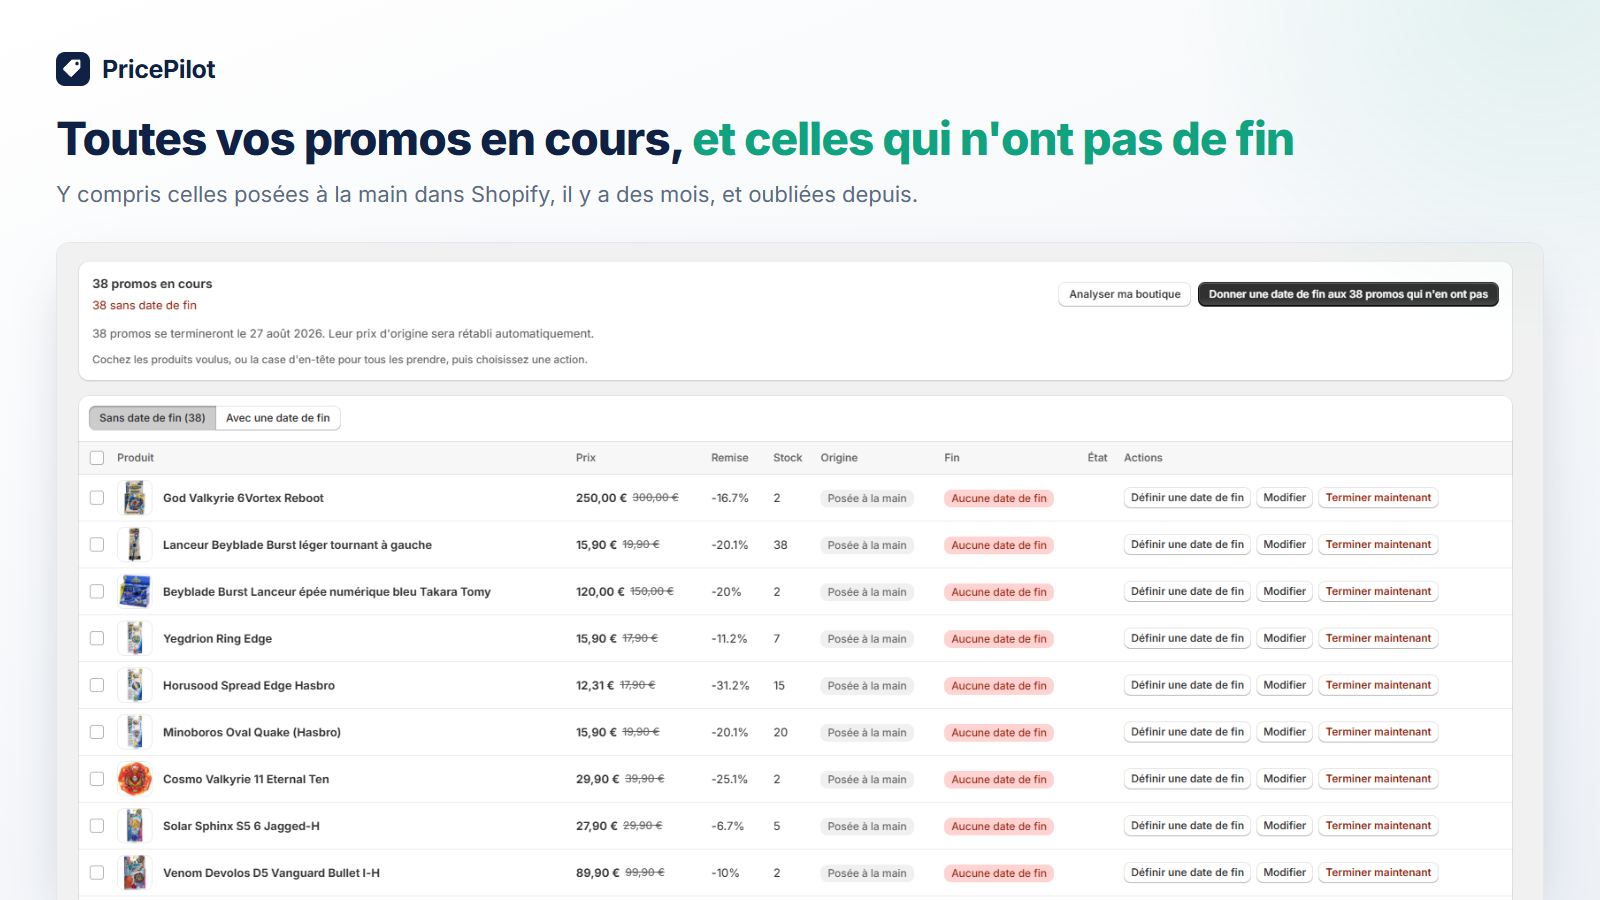Tick the Minoboros Oval Quake checkbox
The width and height of the screenshot is (1600, 900).
tap(97, 732)
